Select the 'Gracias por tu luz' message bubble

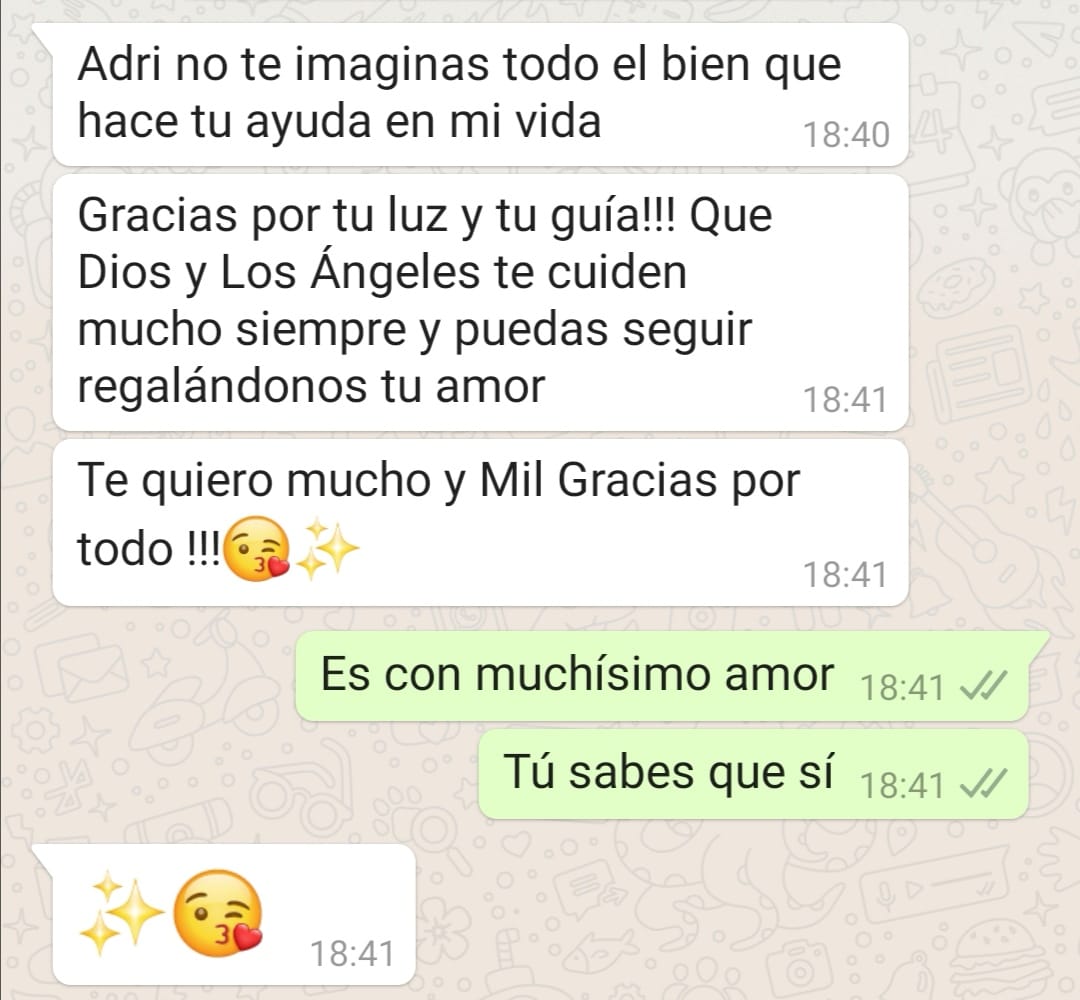pos(480,302)
